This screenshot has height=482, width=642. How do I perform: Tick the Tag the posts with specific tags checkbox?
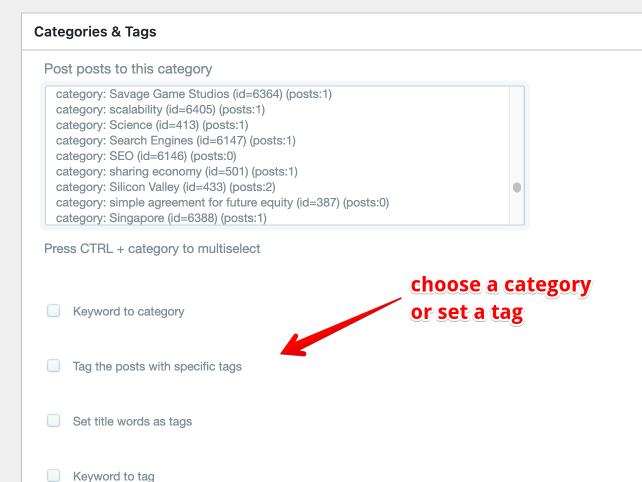coord(54,366)
